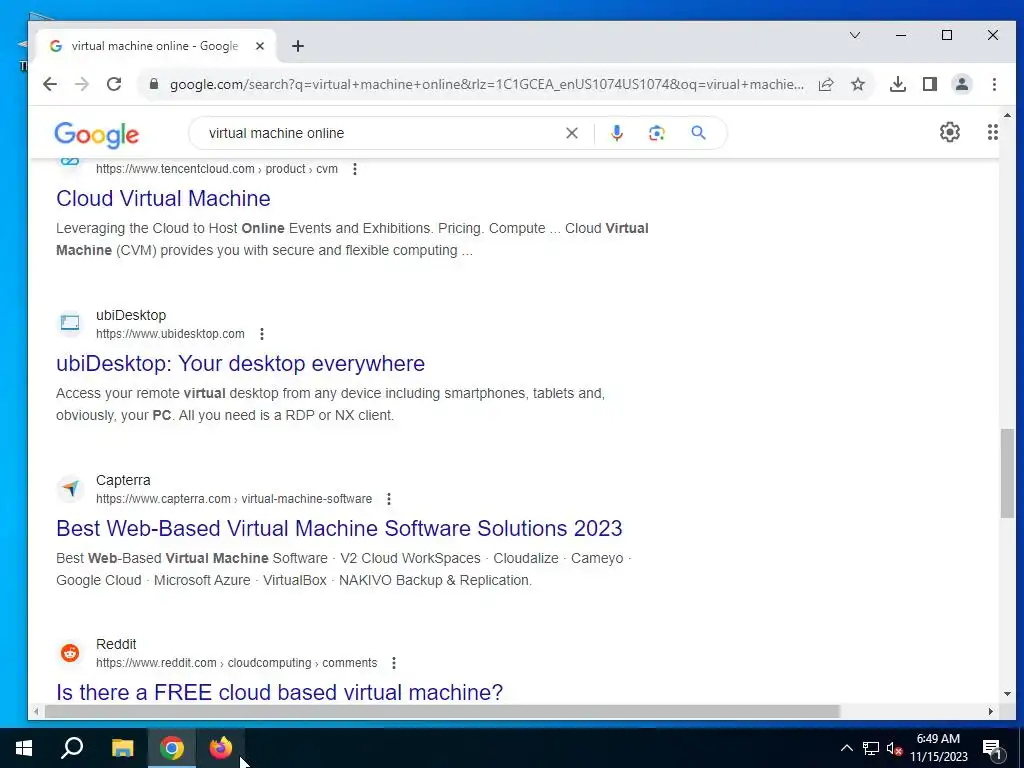This screenshot has width=1024, height=768.
Task: Open Google quick settings gear
Action: point(950,133)
